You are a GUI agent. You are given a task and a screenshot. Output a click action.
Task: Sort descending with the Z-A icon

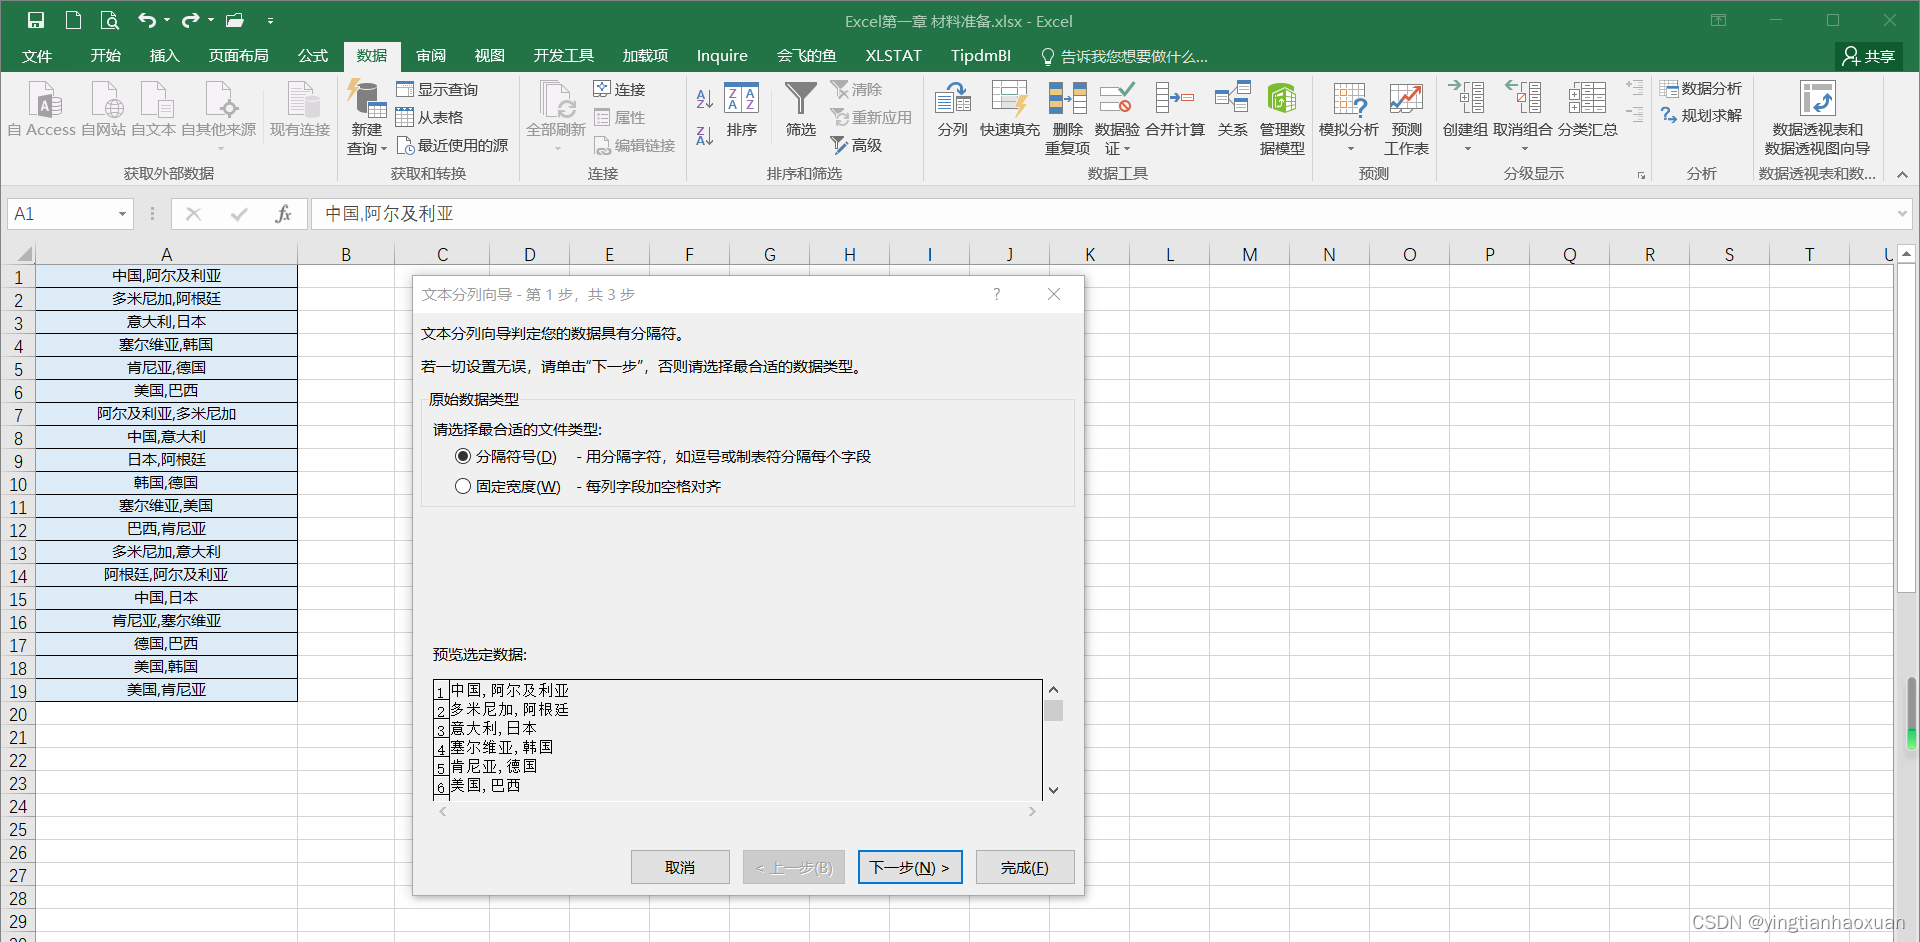(x=705, y=136)
